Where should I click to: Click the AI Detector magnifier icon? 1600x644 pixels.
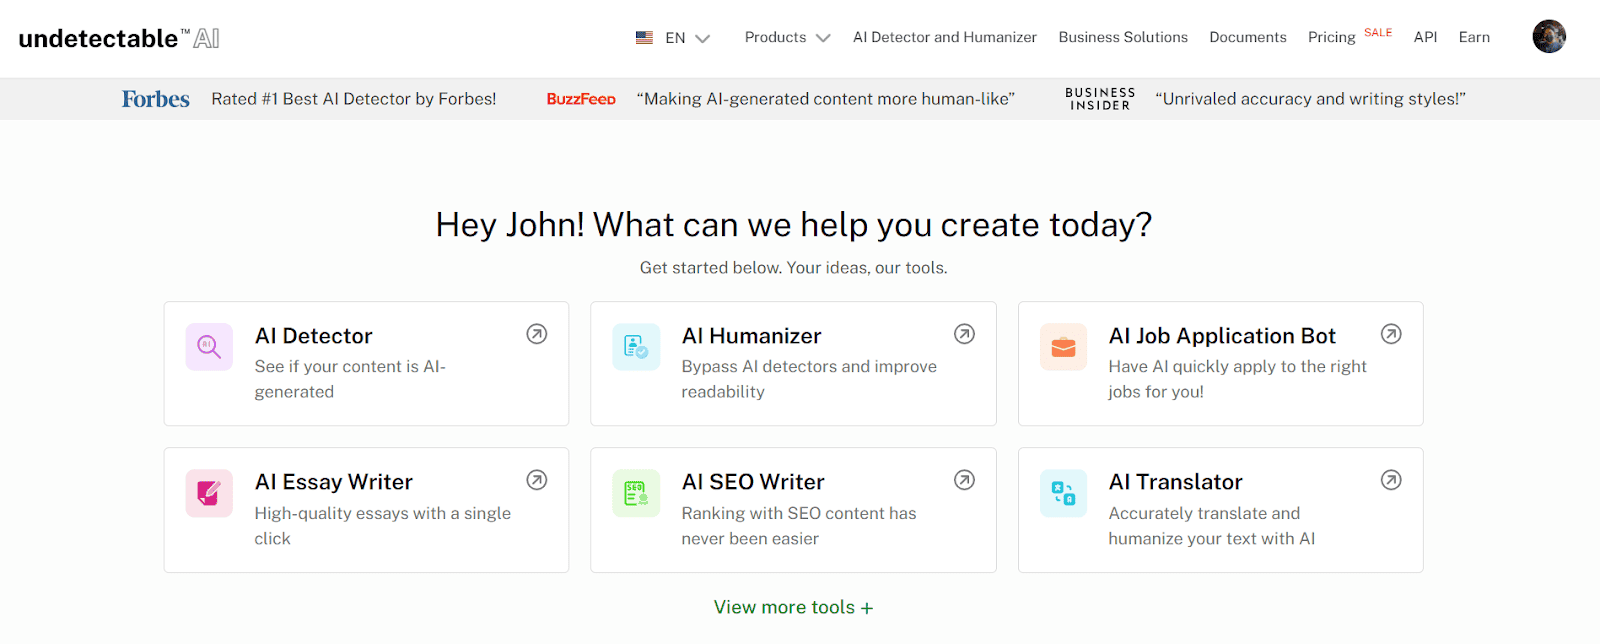click(x=209, y=347)
